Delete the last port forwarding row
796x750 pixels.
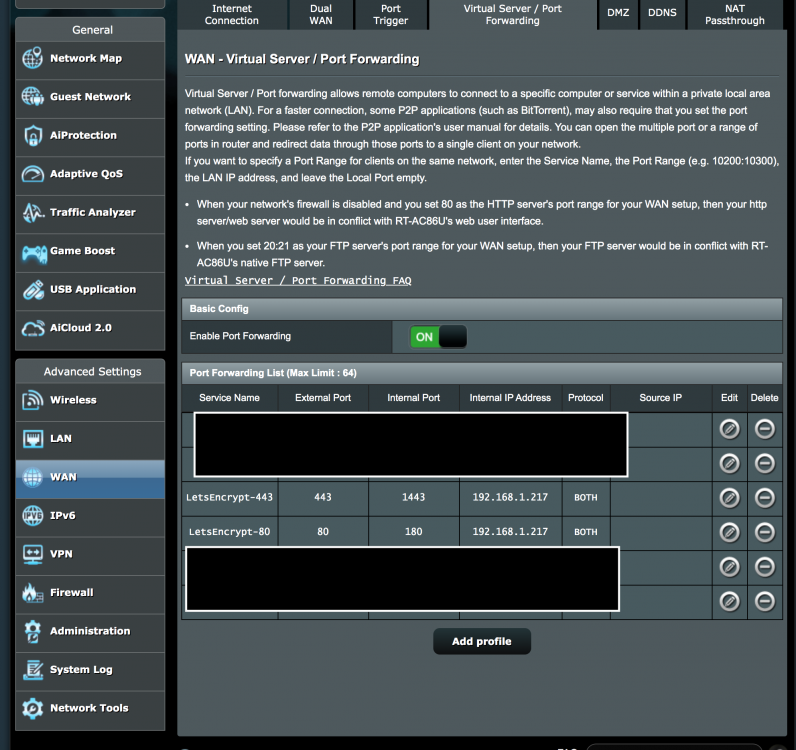pos(765,602)
